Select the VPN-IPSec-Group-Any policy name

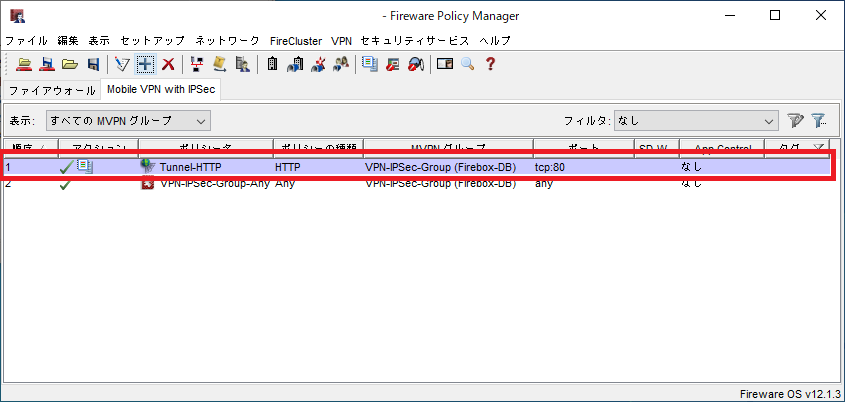215,184
